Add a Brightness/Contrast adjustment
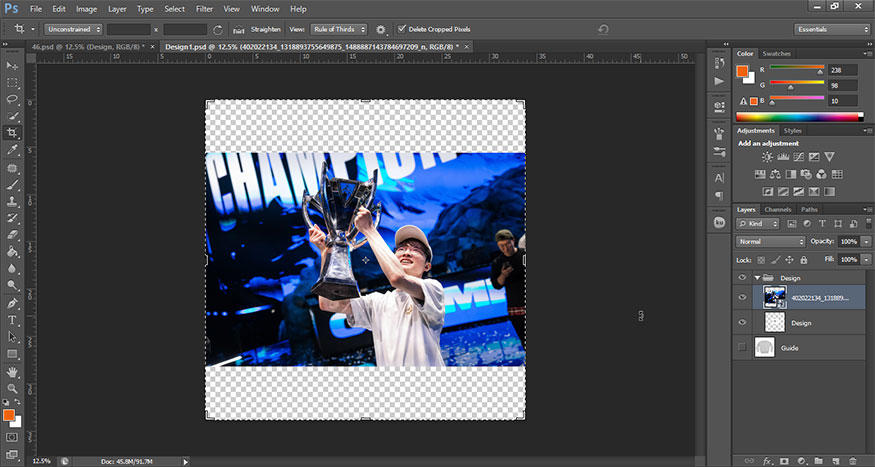This screenshot has width=875, height=467. point(767,157)
